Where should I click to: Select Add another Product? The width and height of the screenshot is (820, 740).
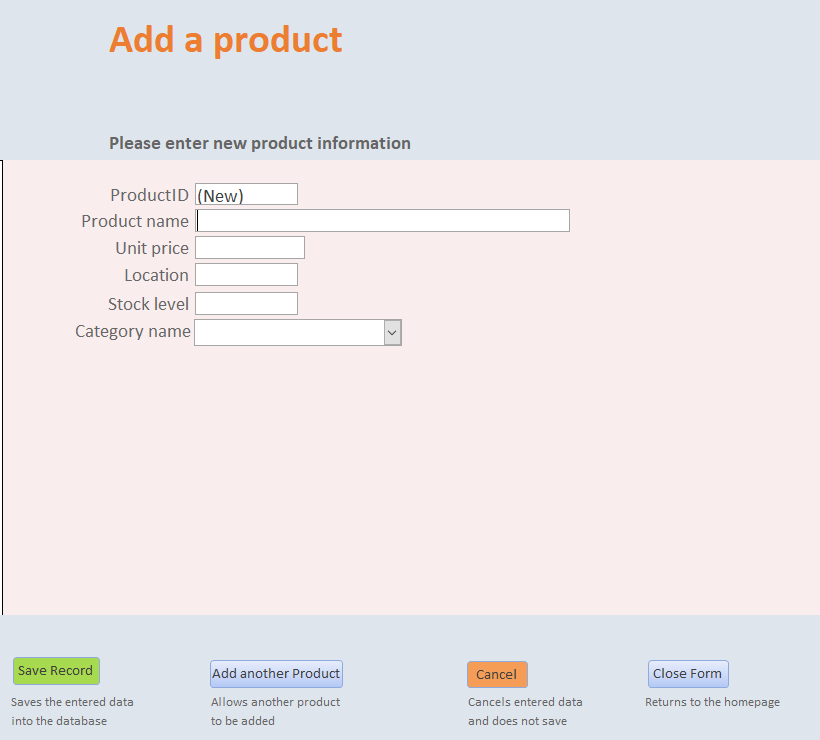[x=276, y=673]
